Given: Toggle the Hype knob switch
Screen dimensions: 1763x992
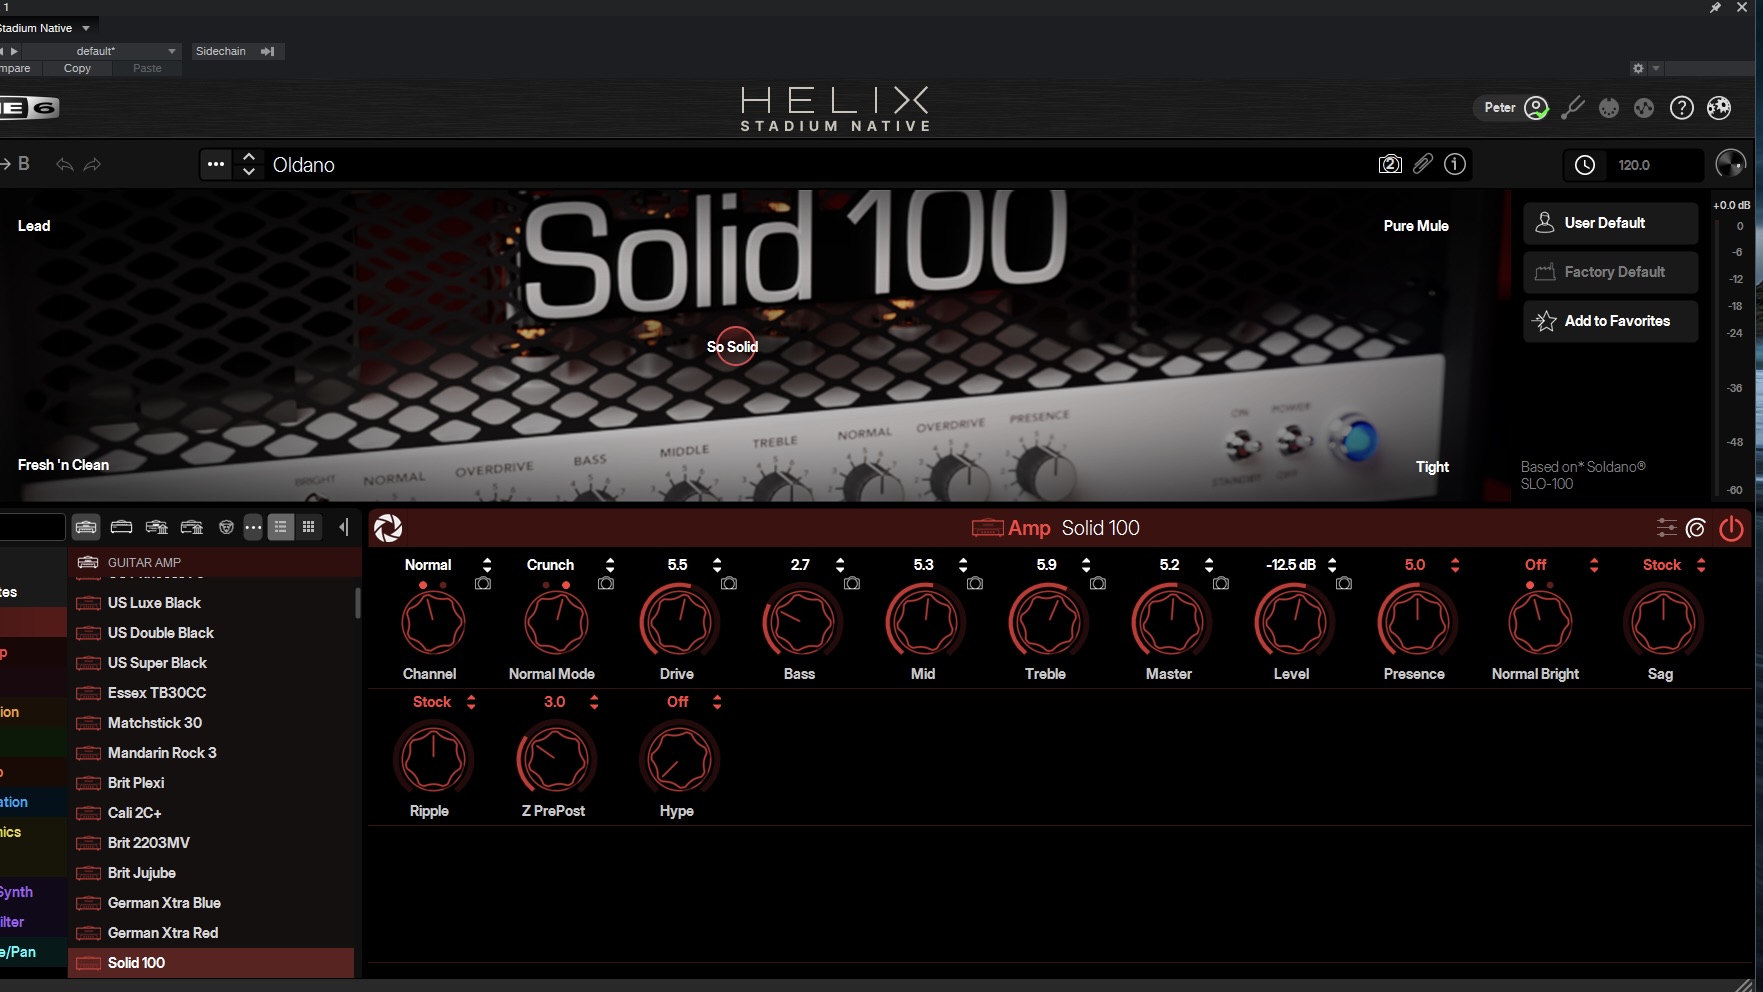Looking at the screenshot, I should click(679, 759).
